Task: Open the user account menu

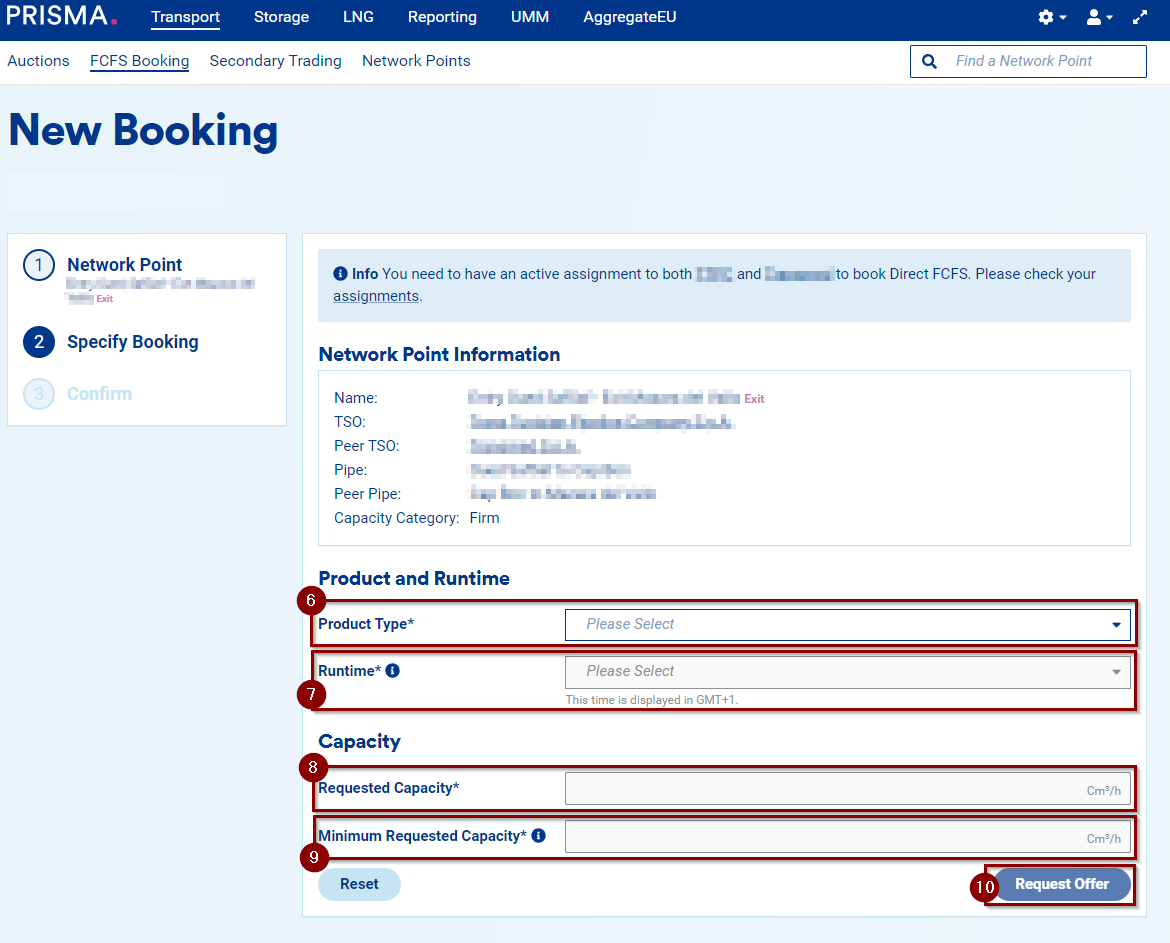Action: point(1099,17)
